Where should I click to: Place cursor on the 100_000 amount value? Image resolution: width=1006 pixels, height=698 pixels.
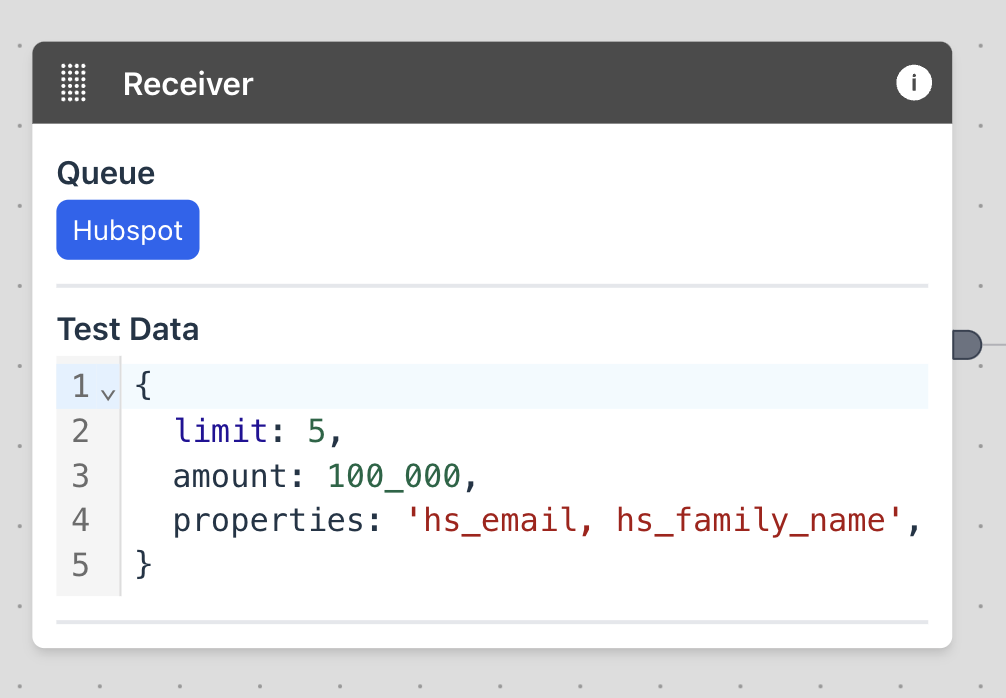point(394,476)
